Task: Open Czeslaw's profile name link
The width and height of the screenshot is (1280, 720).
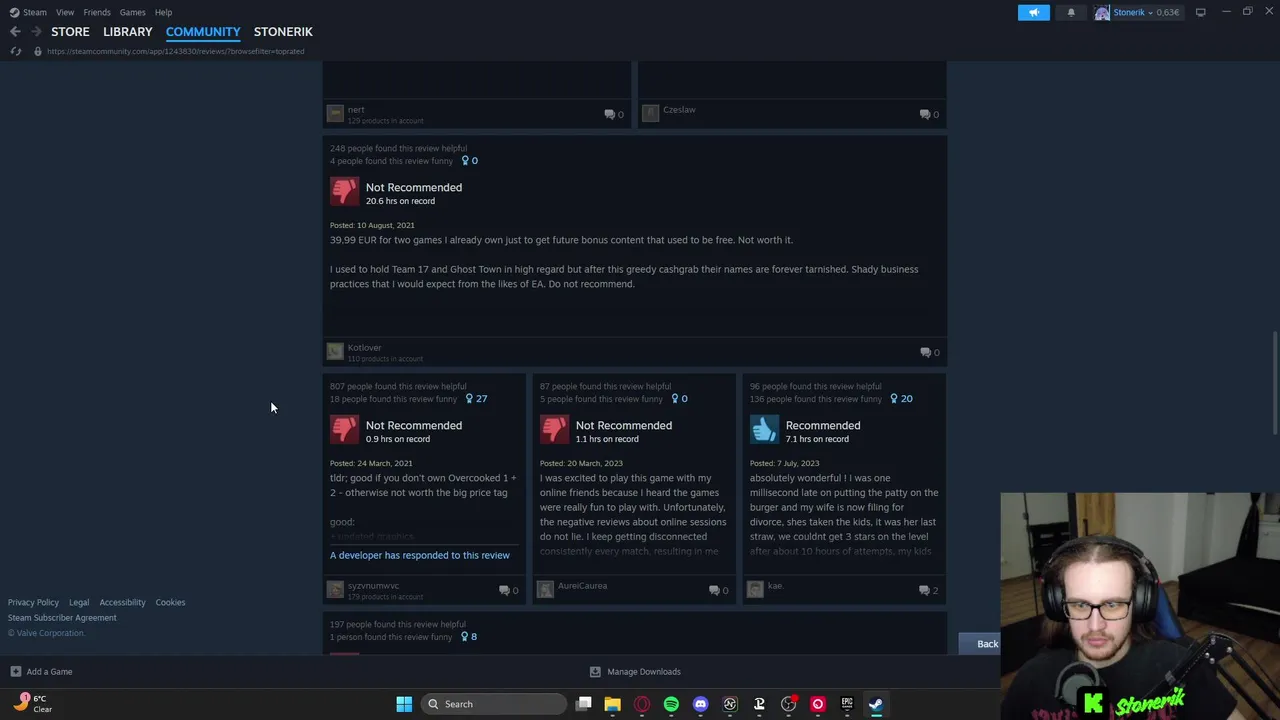Action: tap(679, 110)
